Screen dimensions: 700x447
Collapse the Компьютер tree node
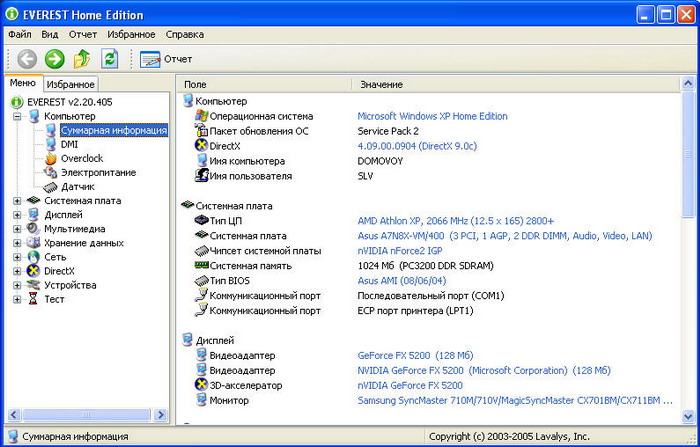(x=17, y=116)
